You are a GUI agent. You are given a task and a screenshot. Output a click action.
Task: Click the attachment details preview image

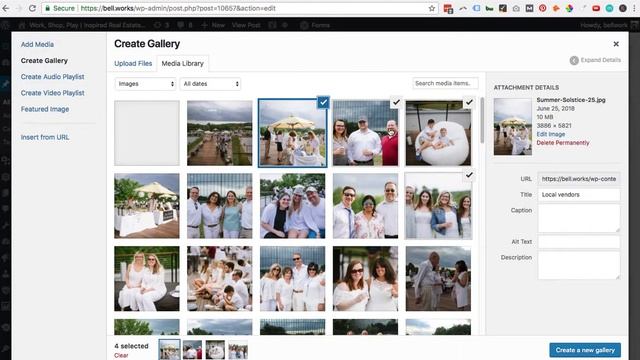513,127
